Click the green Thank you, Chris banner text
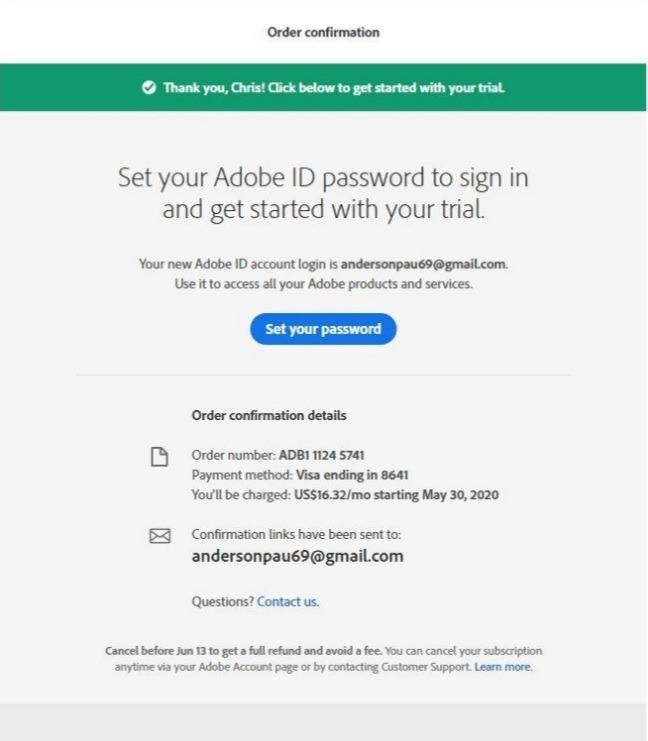Image resolution: width=648 pixels, height=741 pixels. pyautogui.click(x=334, y=88)
